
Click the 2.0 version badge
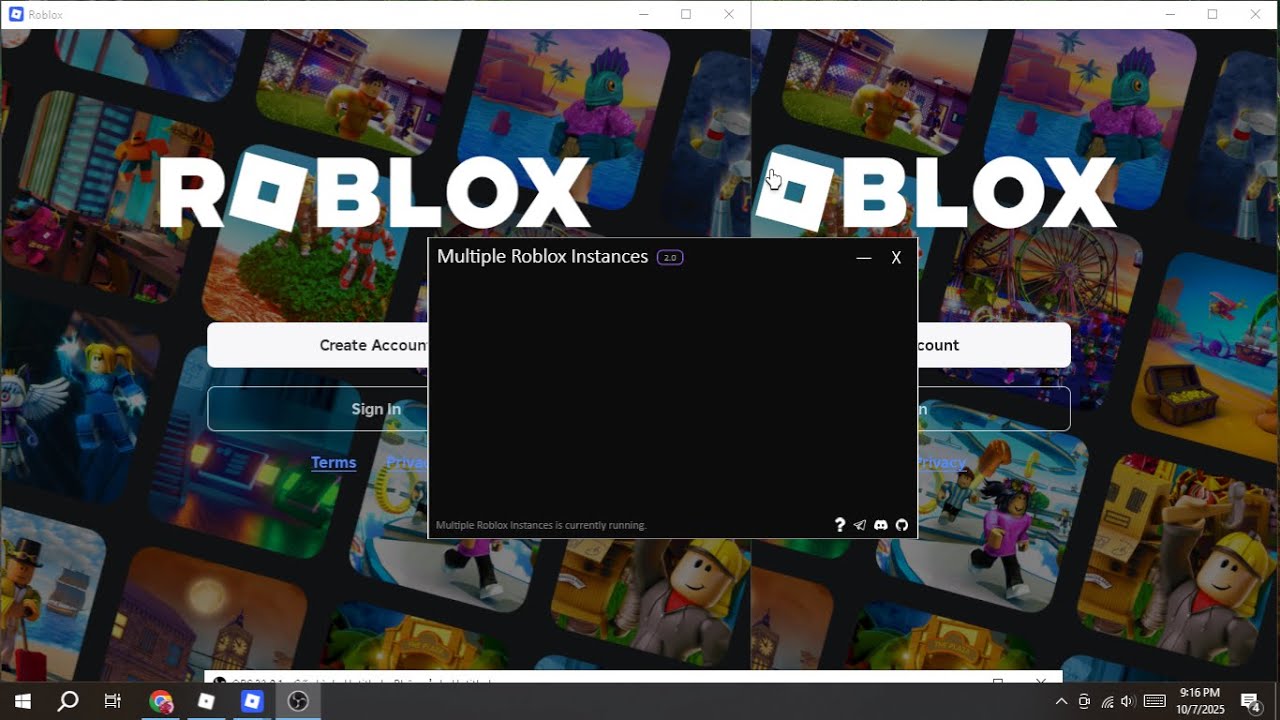tap(670, 258)
